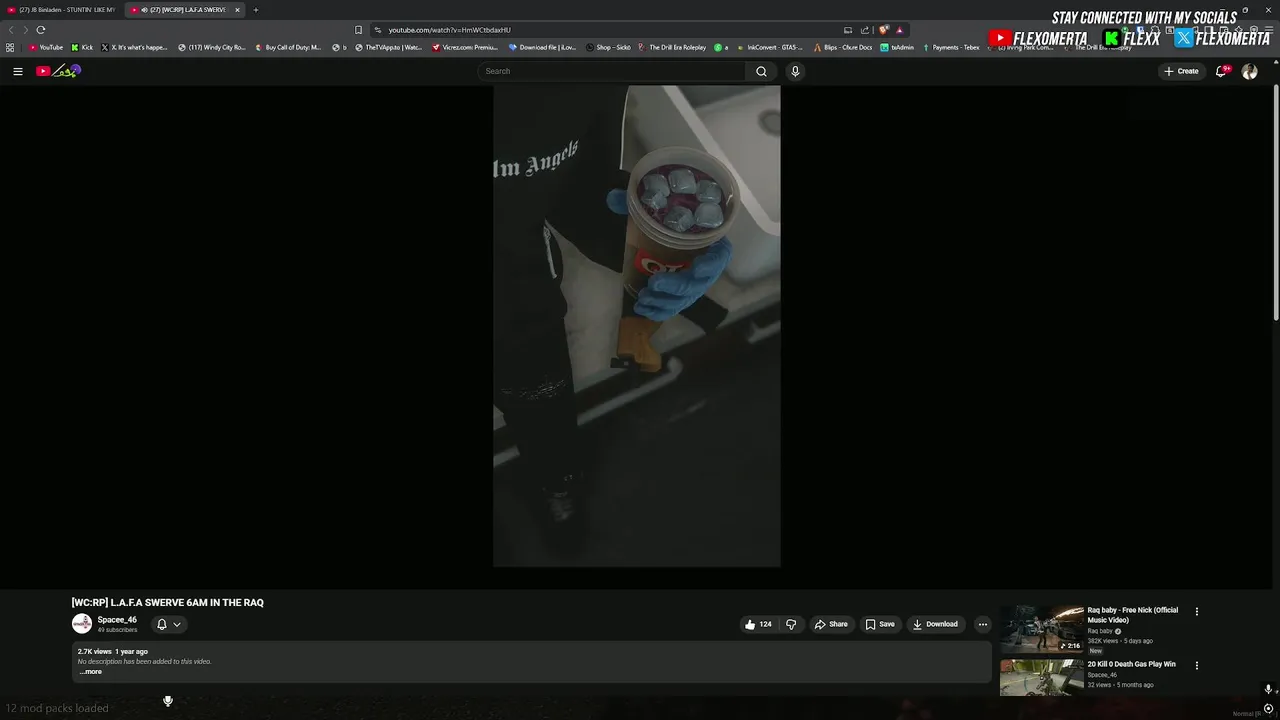Screen dimensions: 1280x720
Task: Open the InkConvert - GTA5 bookmark
Action: (770, 47)
